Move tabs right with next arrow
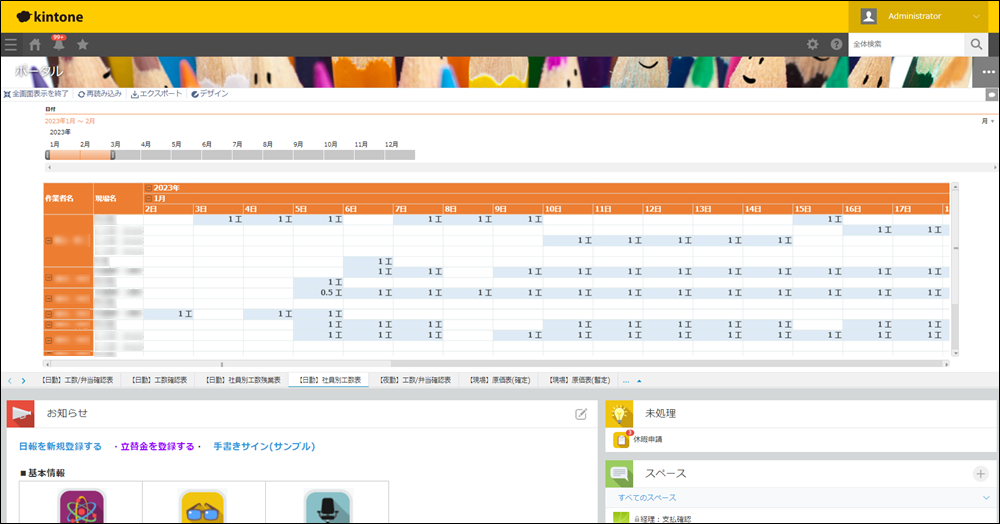This screenshot has height=524, width=1000. (x=24, y=381)
